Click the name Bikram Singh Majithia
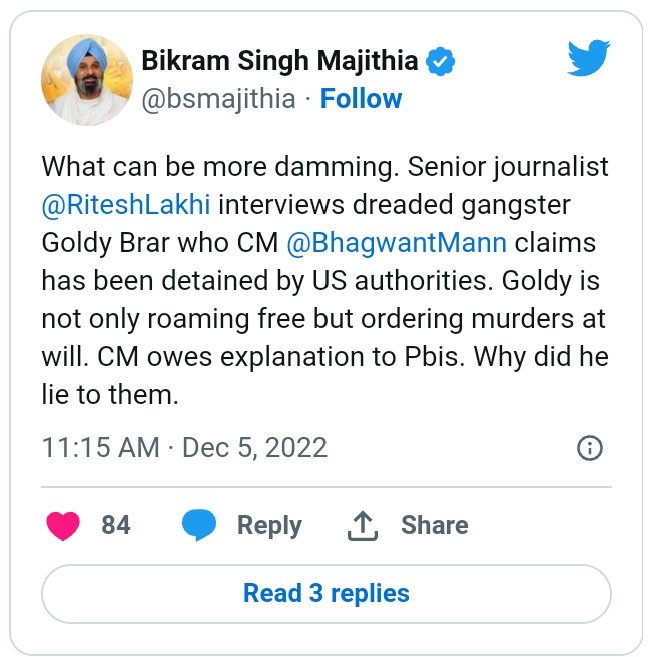The image size is (653, 657). point(280,62)
